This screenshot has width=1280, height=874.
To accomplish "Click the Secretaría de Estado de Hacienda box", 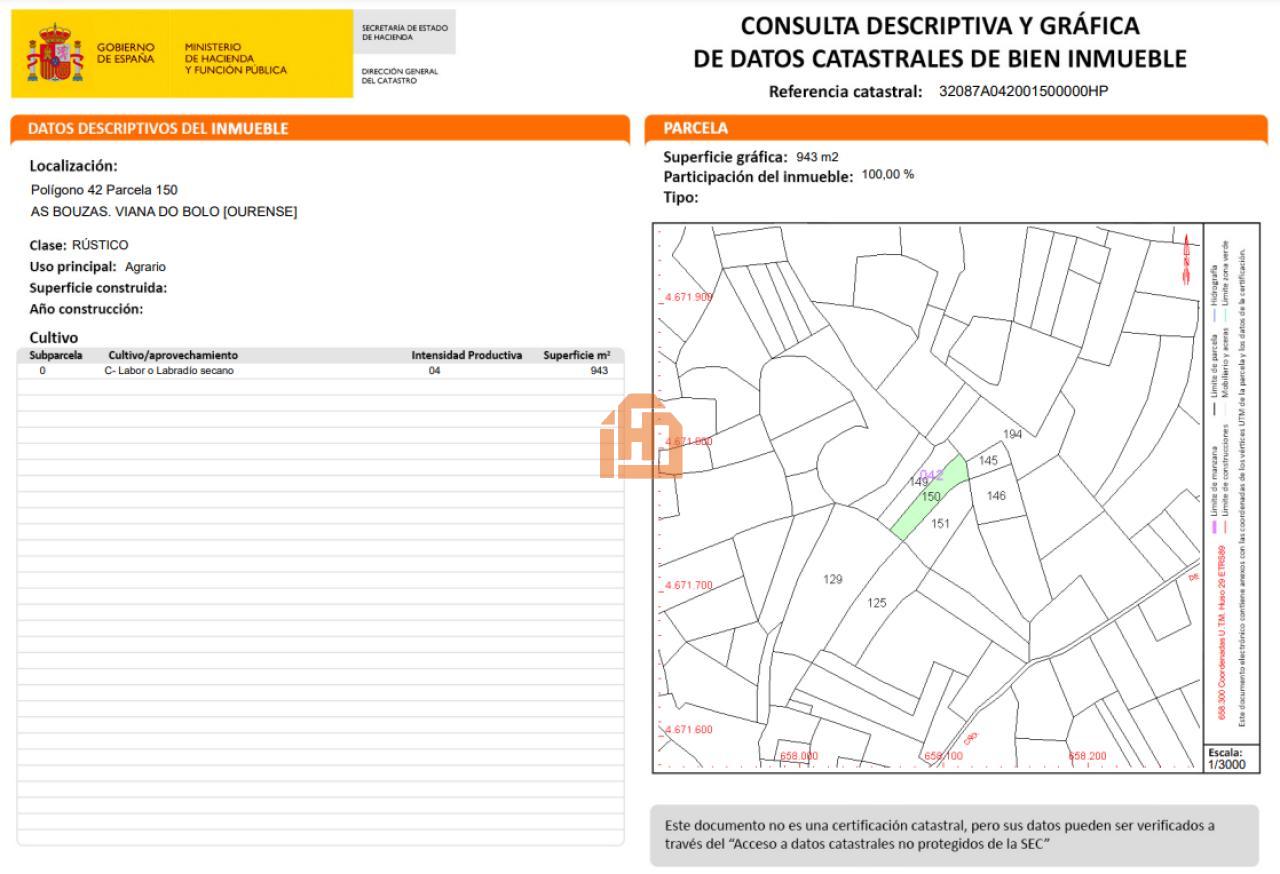I will point(404,32).
